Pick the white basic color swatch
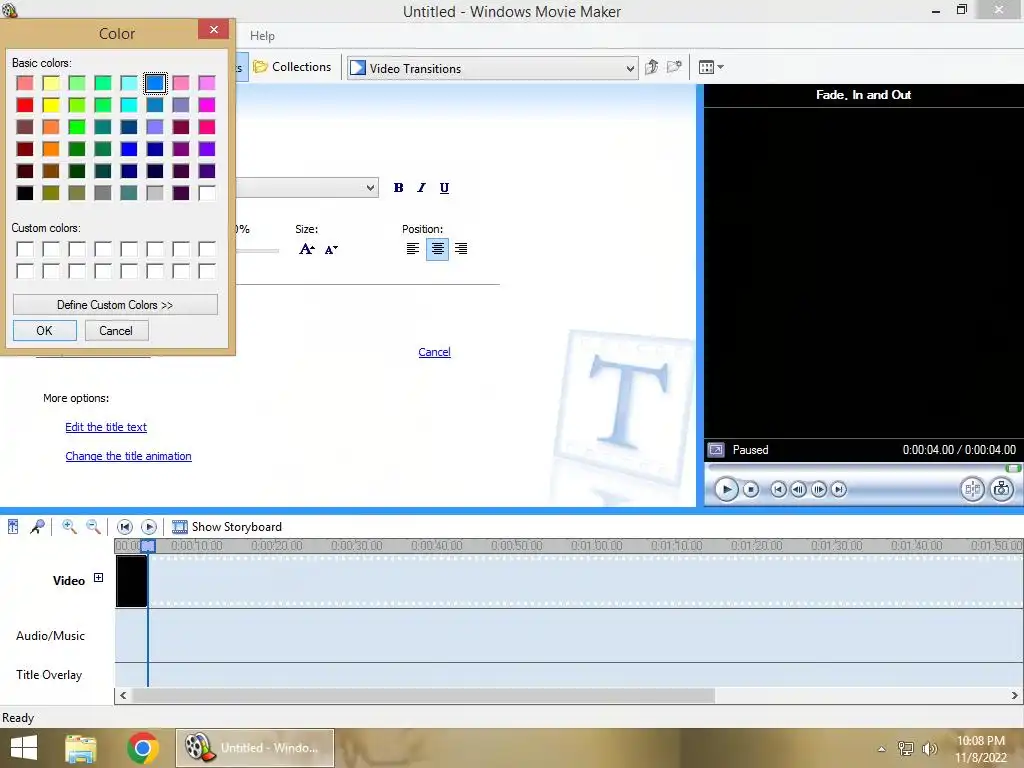1024x768 pixels. (x=207, y=193)
